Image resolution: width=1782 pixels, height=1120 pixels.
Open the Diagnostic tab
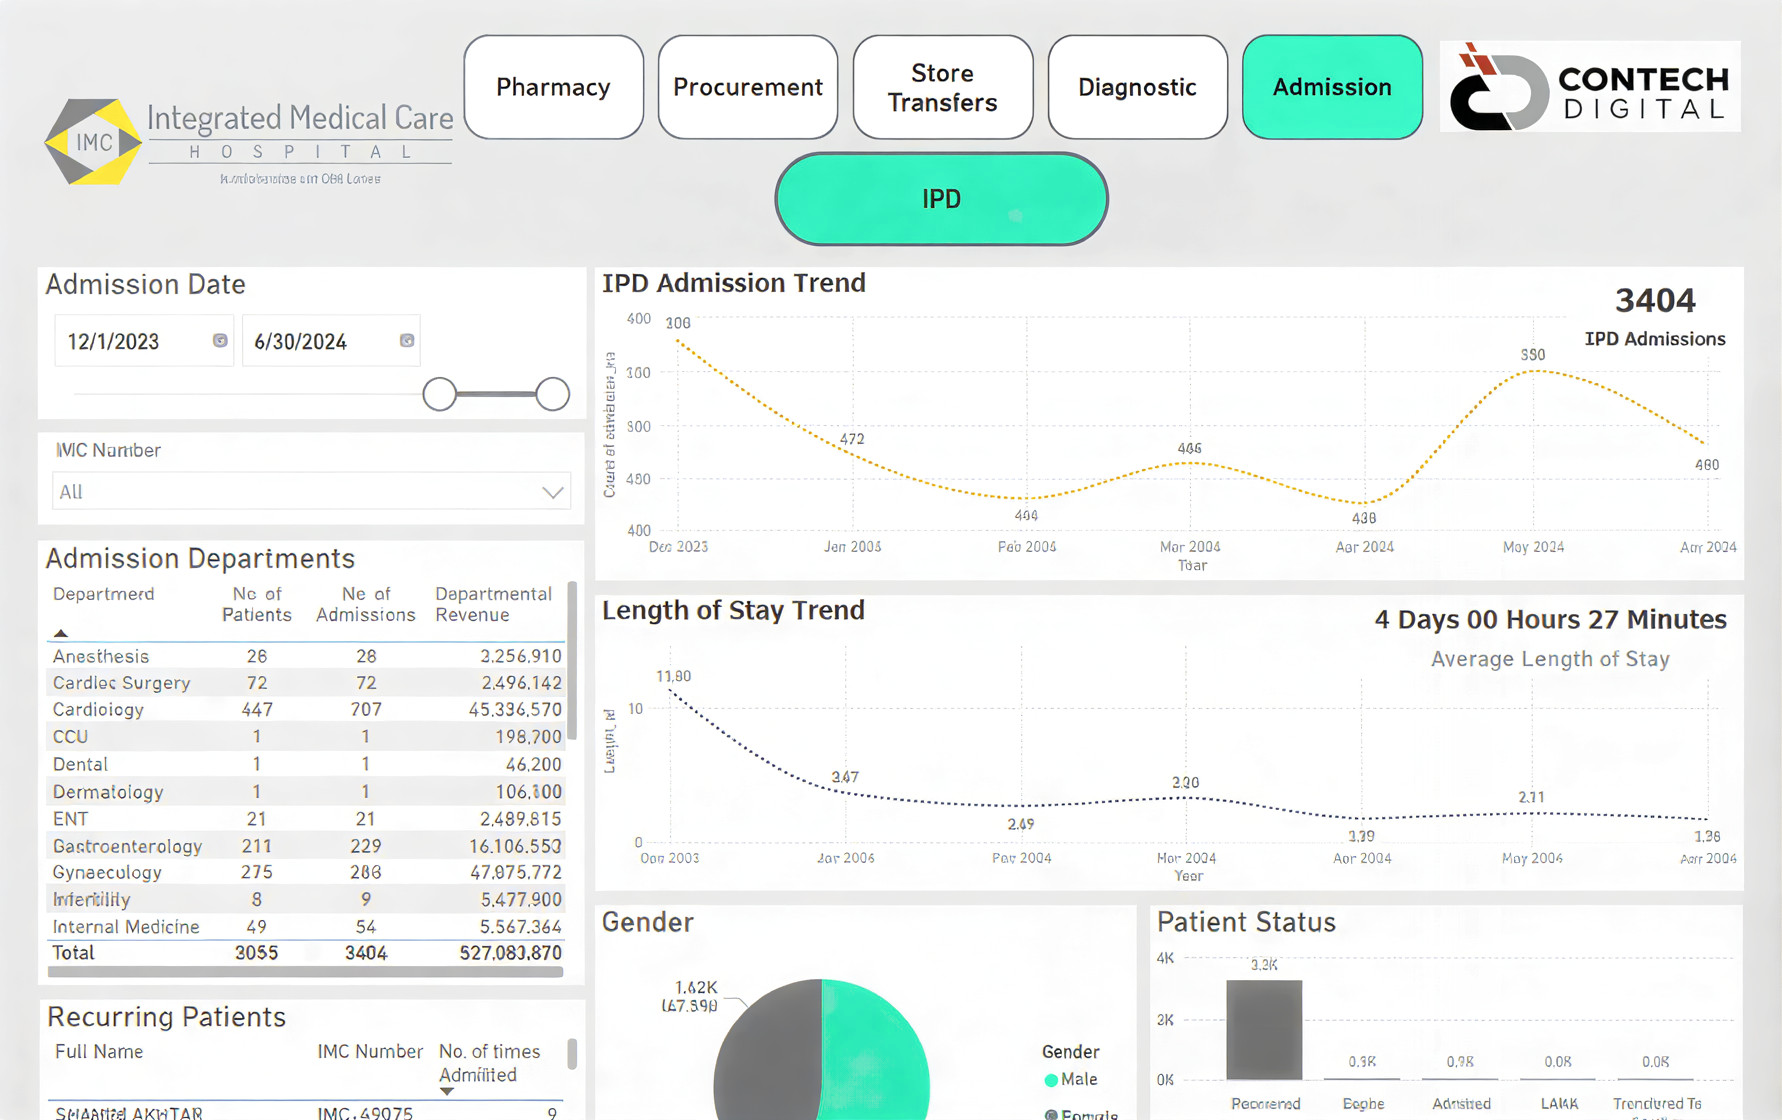point(1137,87)
